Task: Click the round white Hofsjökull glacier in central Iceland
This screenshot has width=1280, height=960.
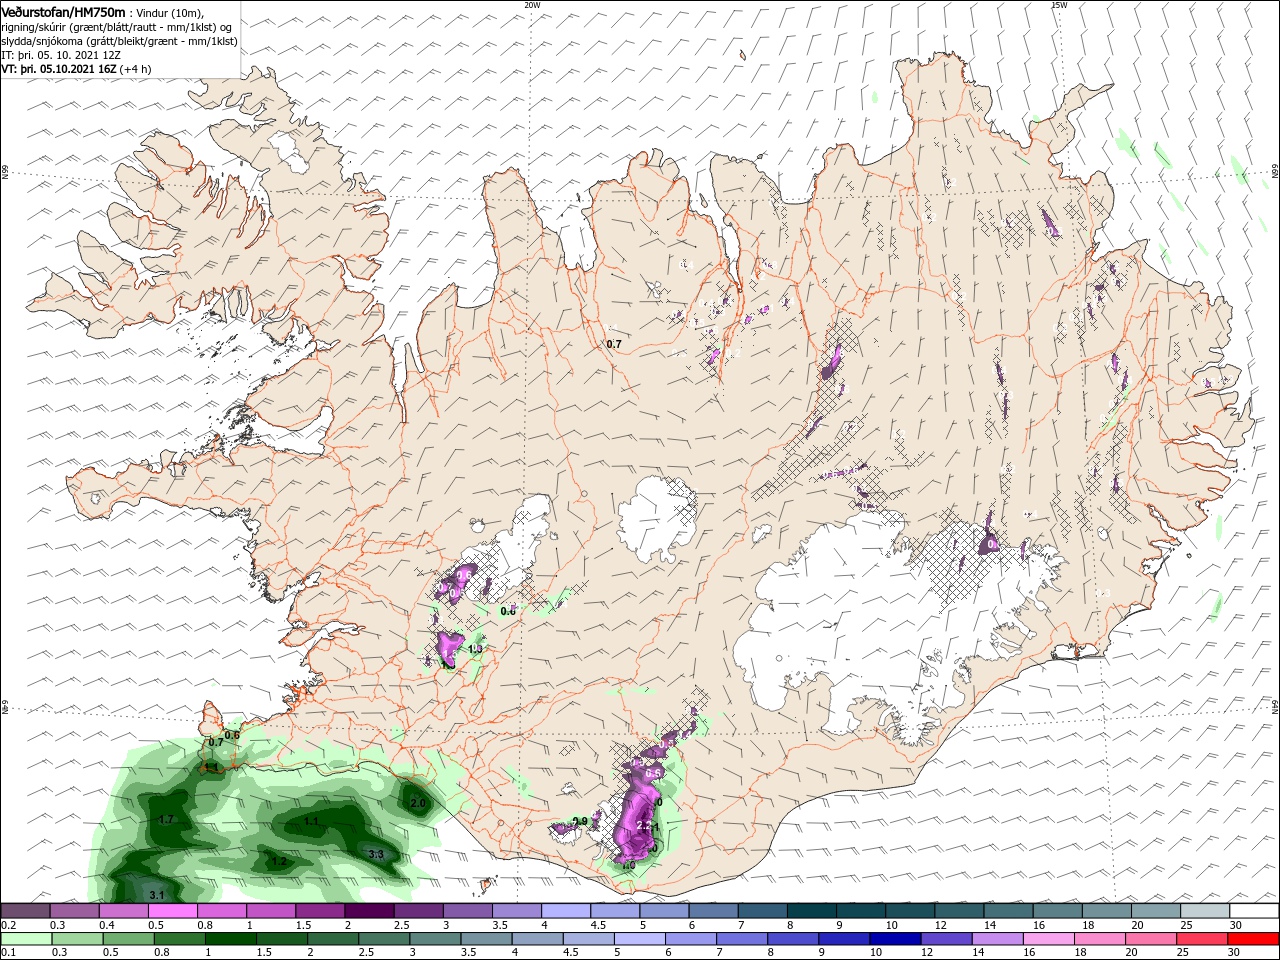Action: (x=655, y=517)
